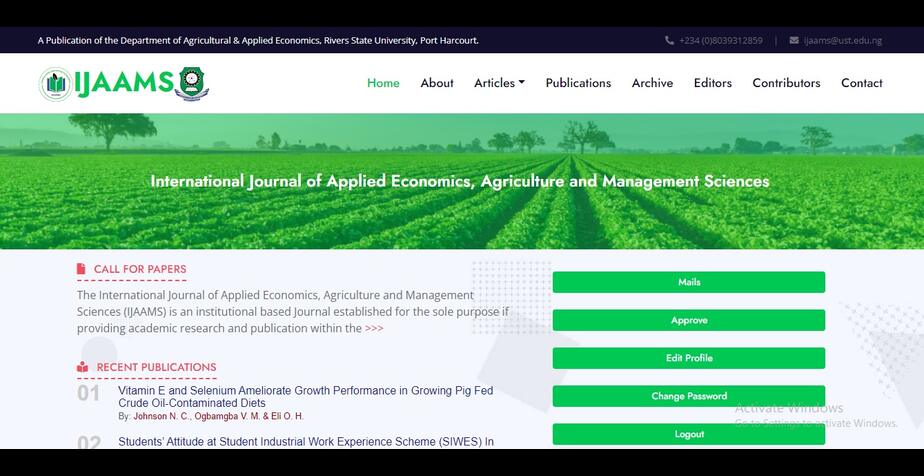Viewport: 924px width, 476px height.
Task: Open the Contact page
Action: [x=861, y=83]
